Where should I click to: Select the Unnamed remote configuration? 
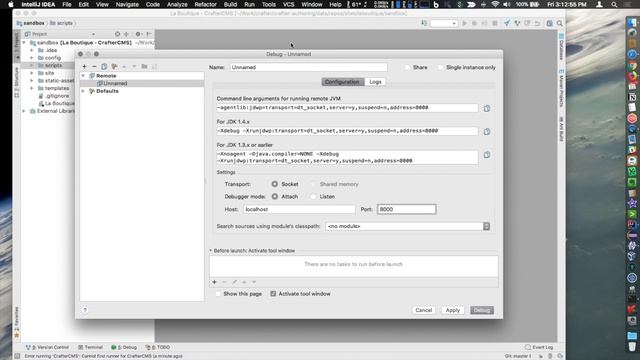point(142,83)
